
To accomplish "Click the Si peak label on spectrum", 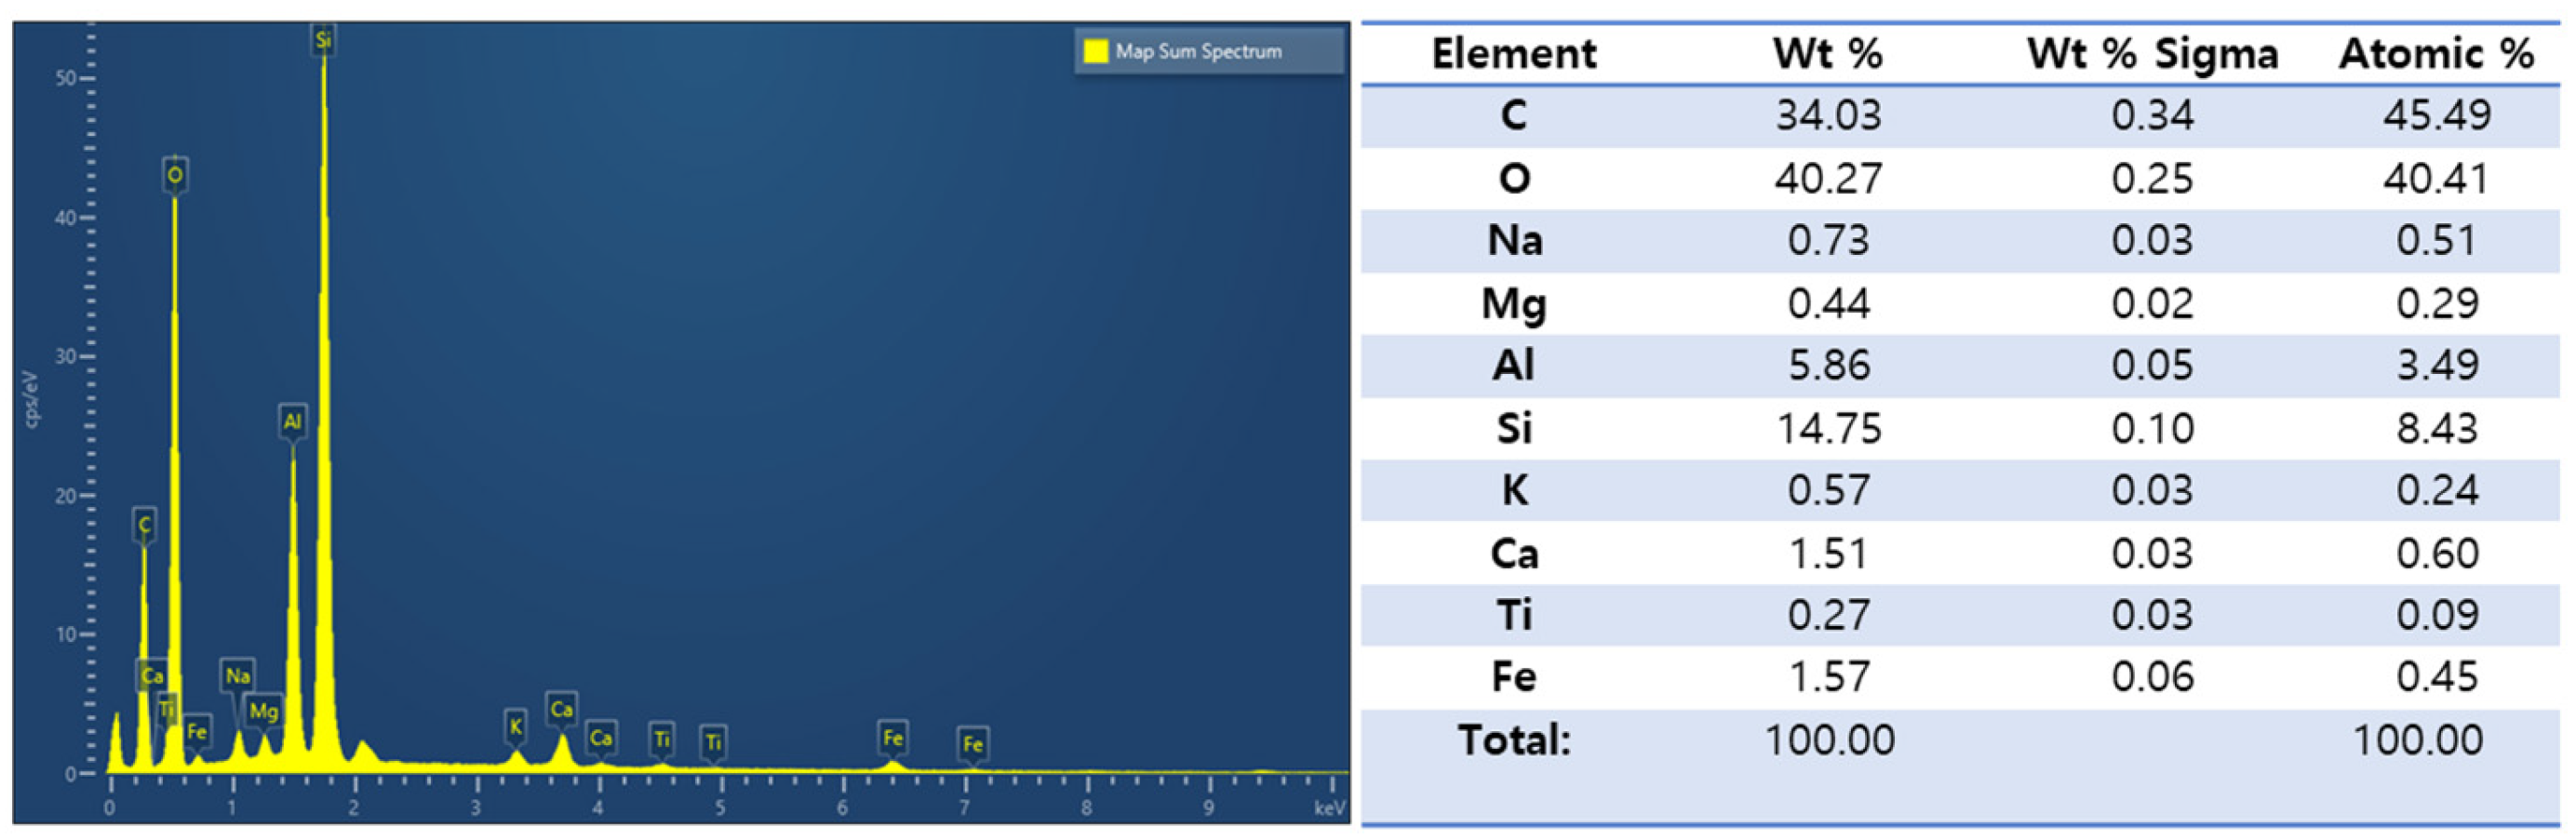I will [x=323, y=41].
